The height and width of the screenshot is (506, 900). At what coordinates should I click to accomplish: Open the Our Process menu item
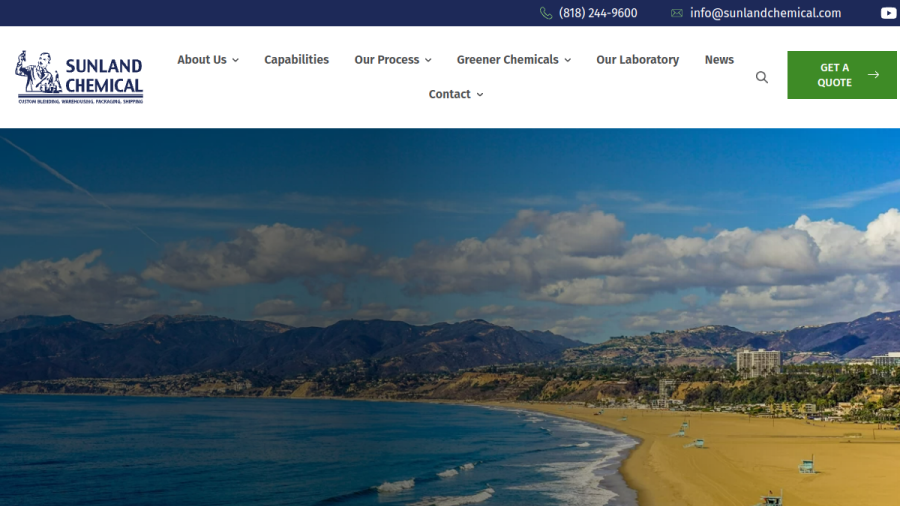(386, 60)
